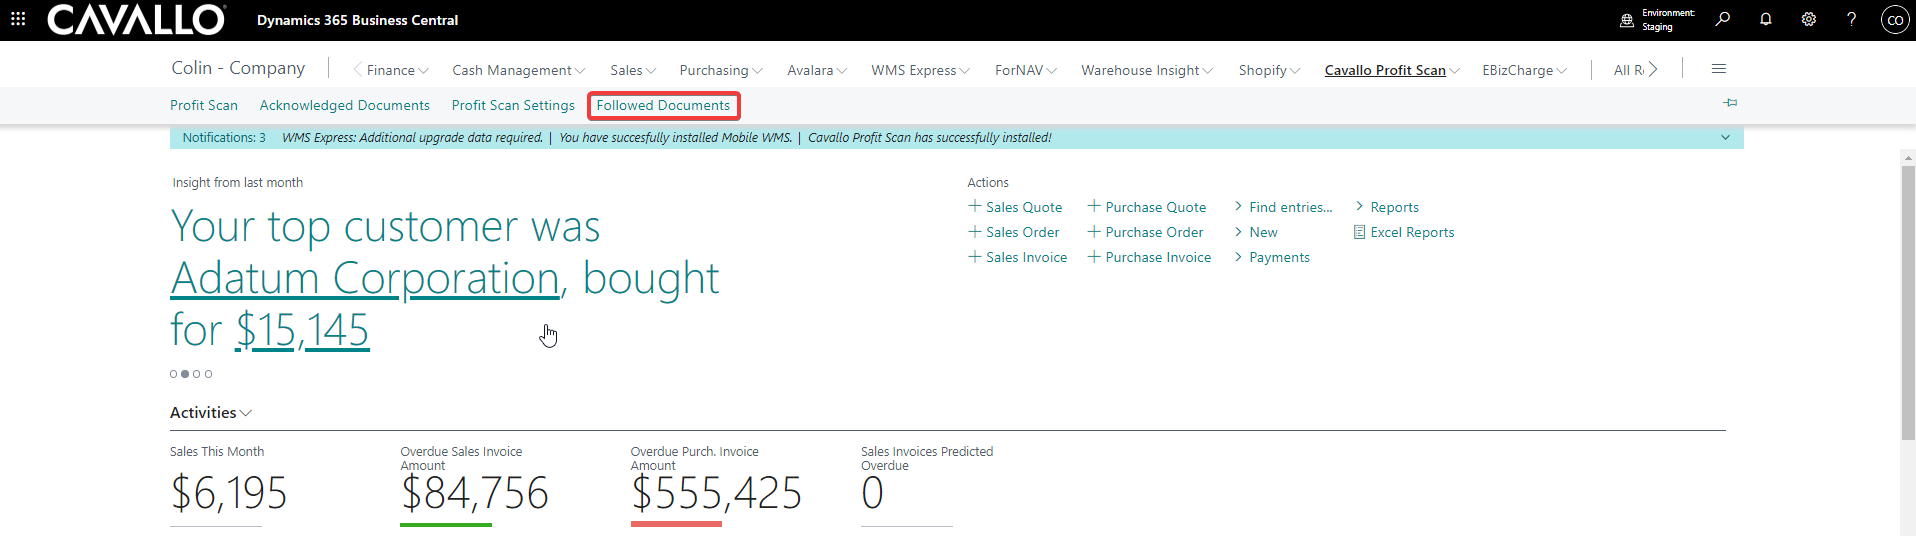Select the first headline carousel dot
Screen dimensions: 1916x536
coord(173,374)
